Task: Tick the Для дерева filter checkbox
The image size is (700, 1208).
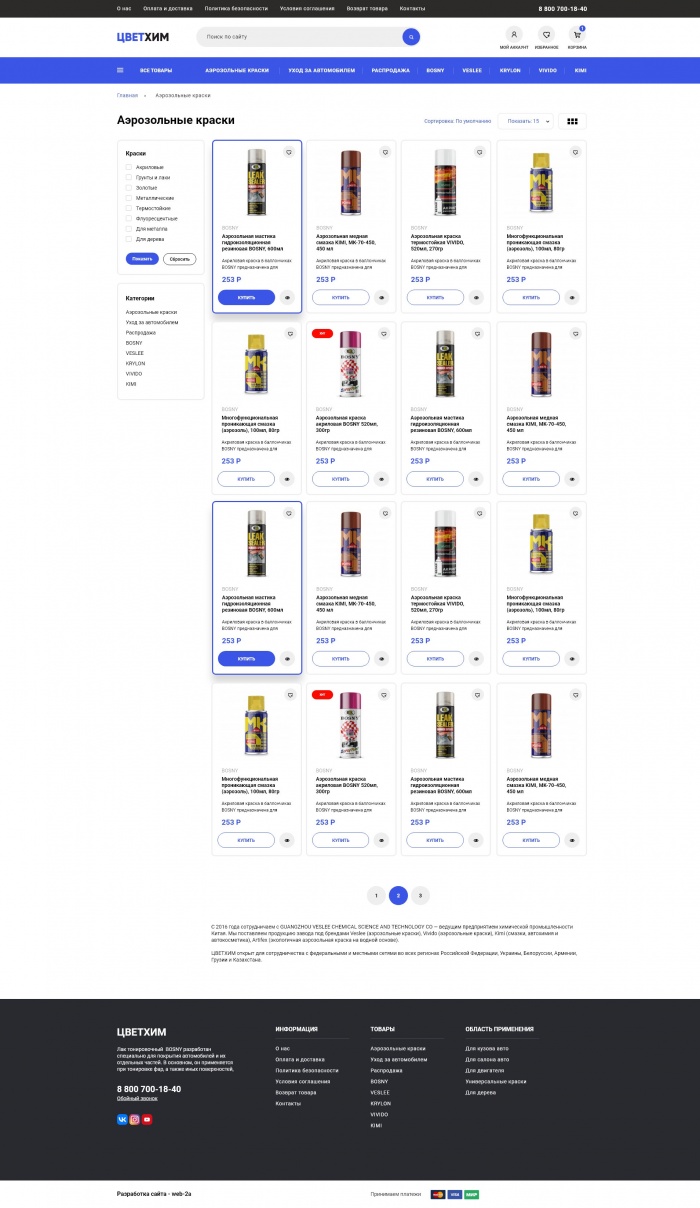Action: 129,239
